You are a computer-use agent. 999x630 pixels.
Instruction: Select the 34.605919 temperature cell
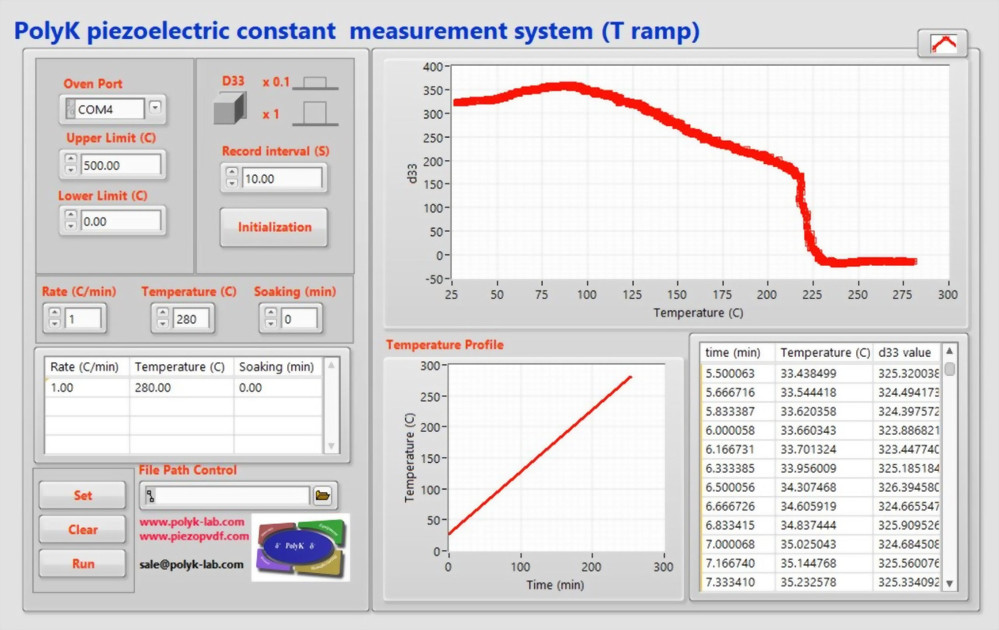pyautogui.click(x=824, y=506)
